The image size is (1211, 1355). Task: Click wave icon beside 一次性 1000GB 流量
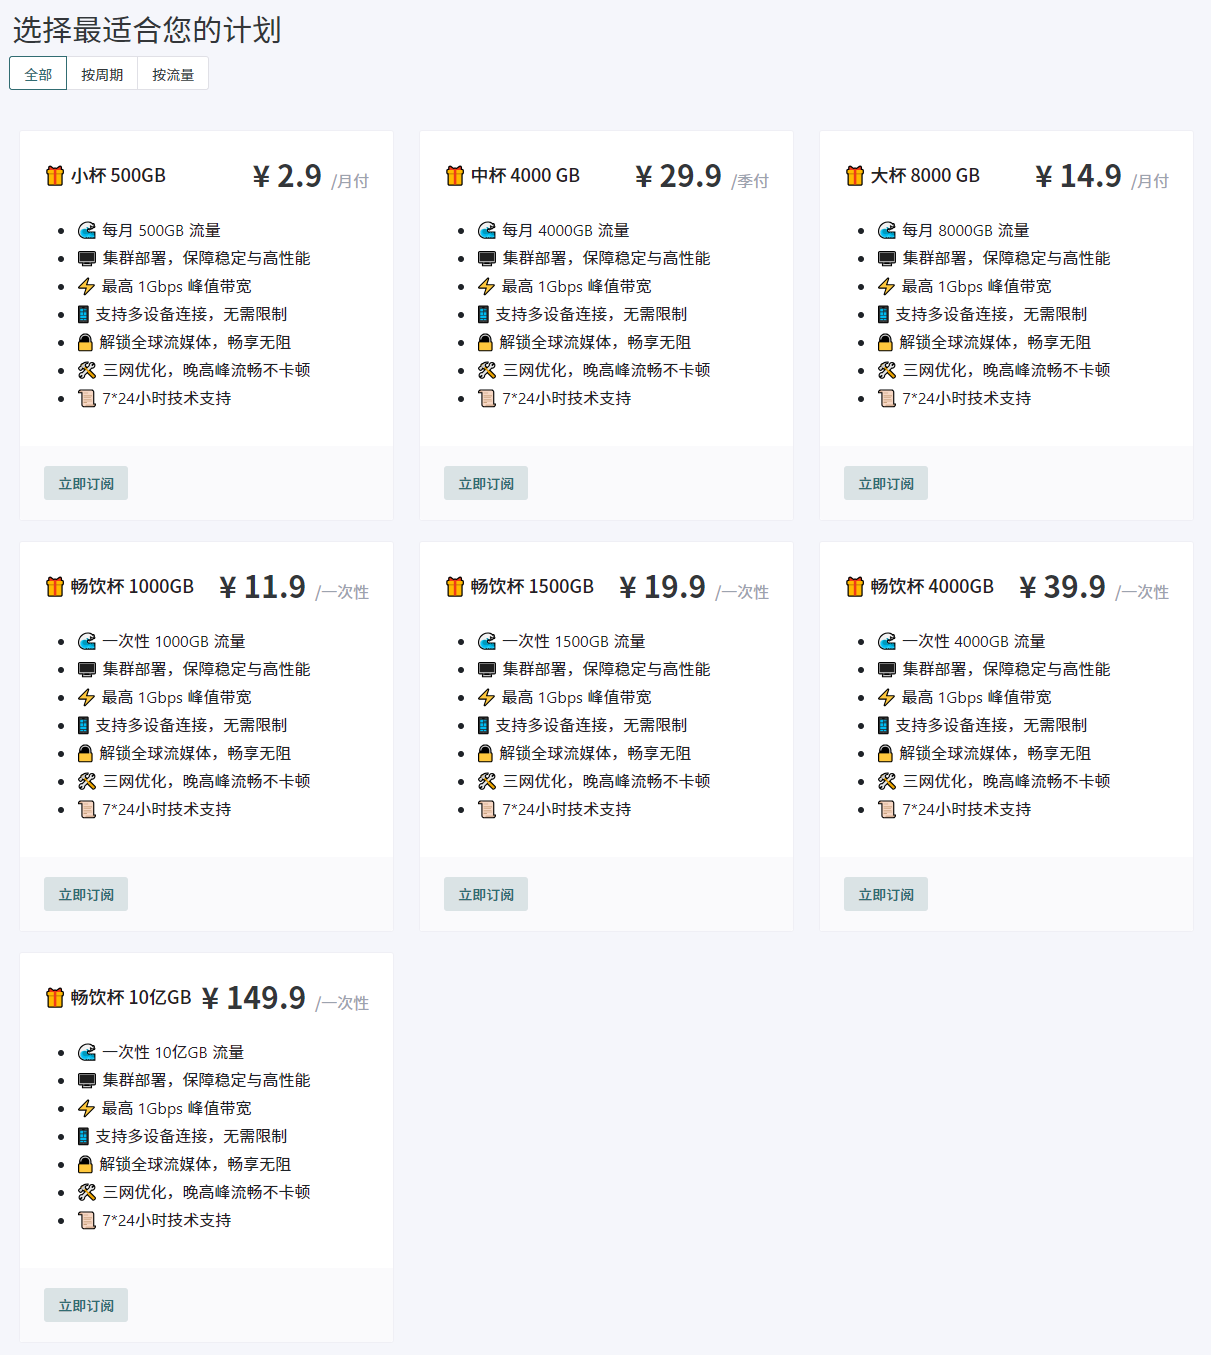87,642
